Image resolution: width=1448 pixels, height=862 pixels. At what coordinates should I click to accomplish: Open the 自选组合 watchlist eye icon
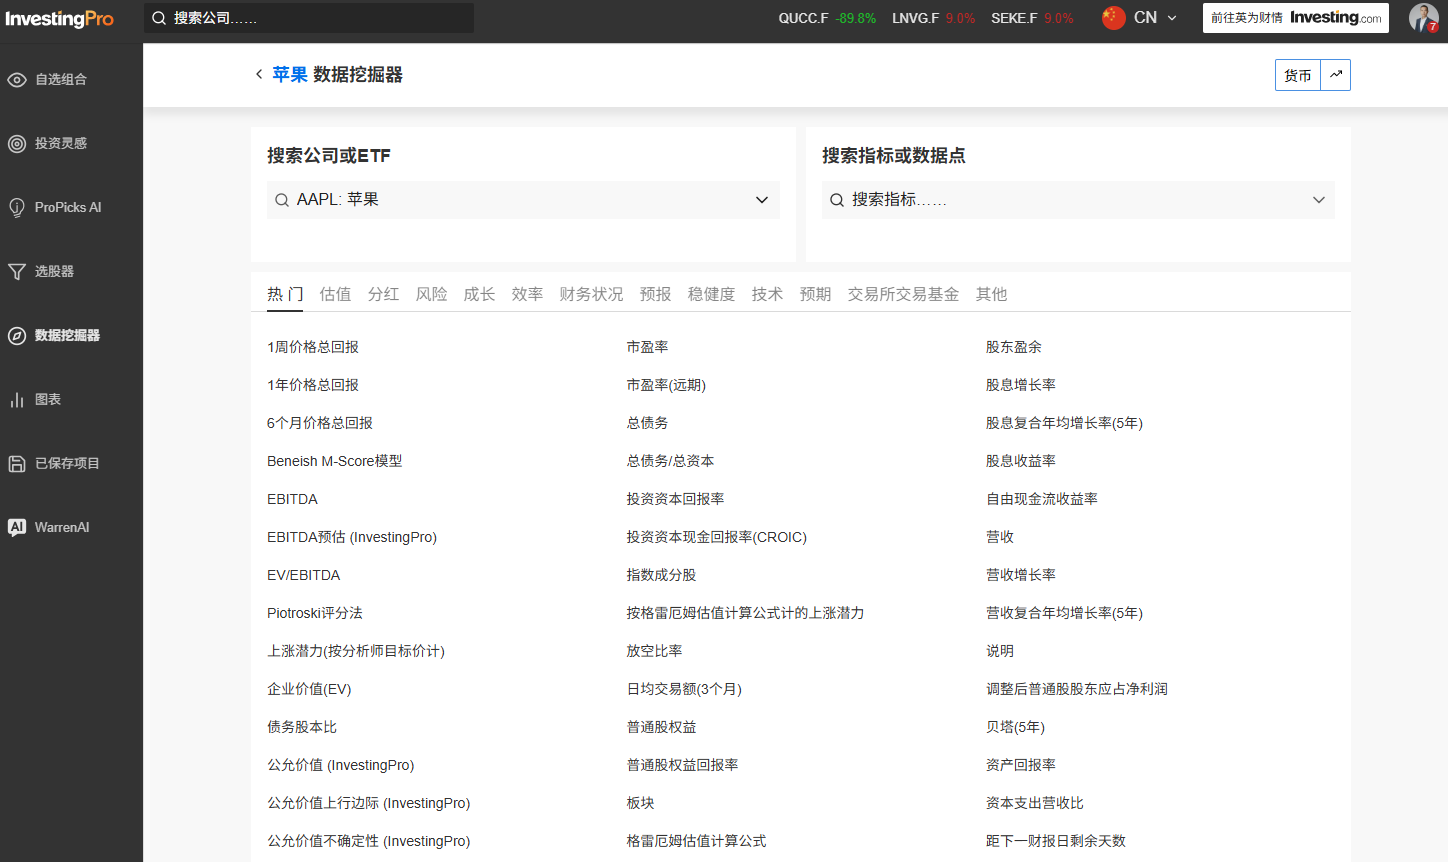[x=17, y=80]
